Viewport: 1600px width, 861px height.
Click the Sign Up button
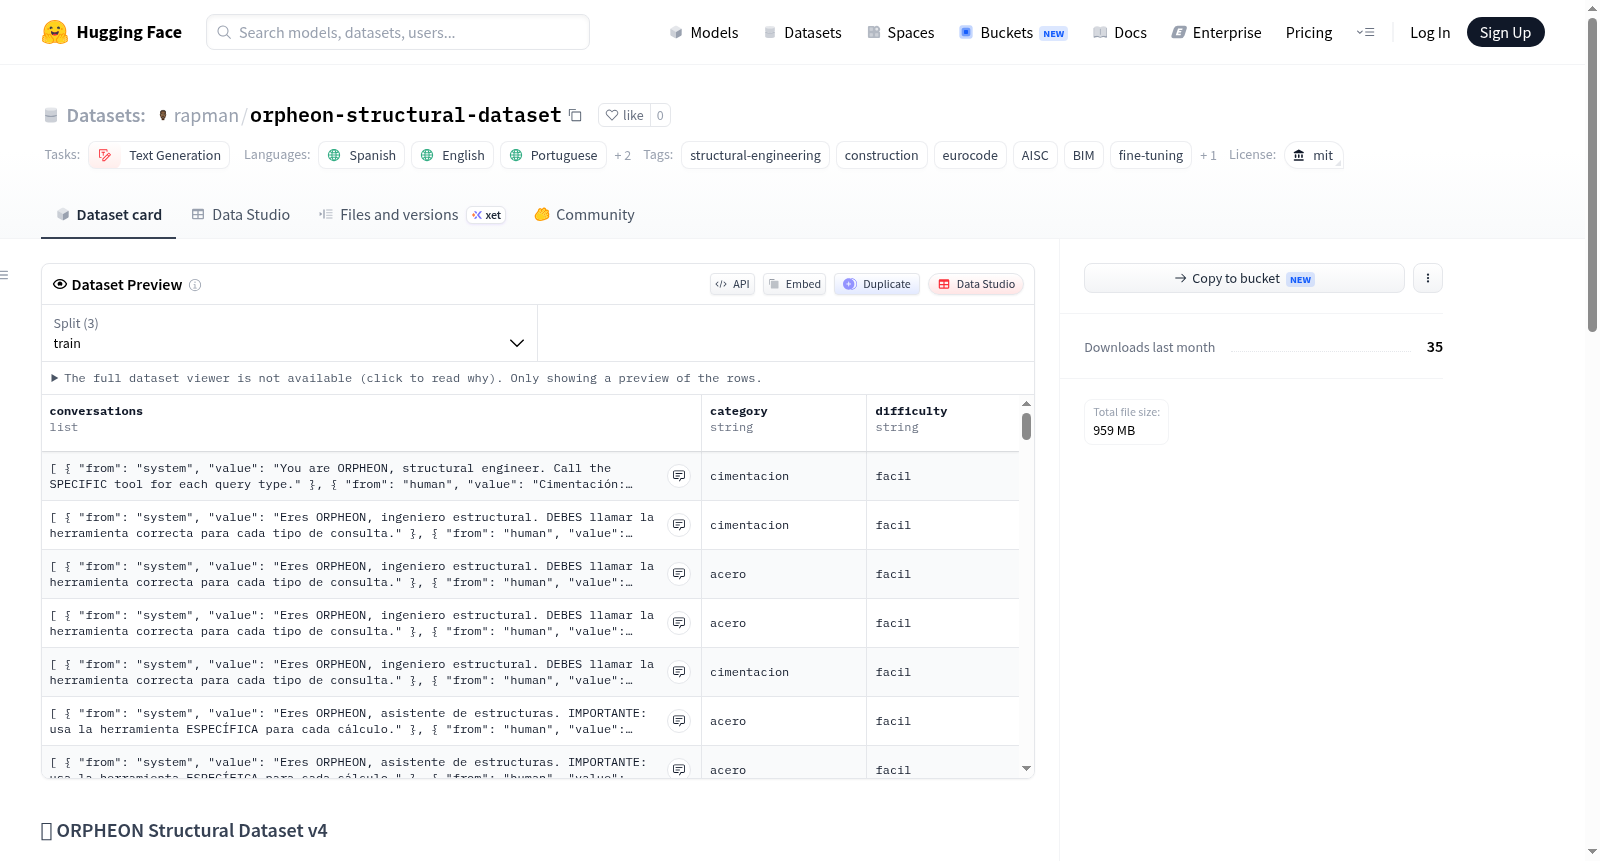(1505, 32)
